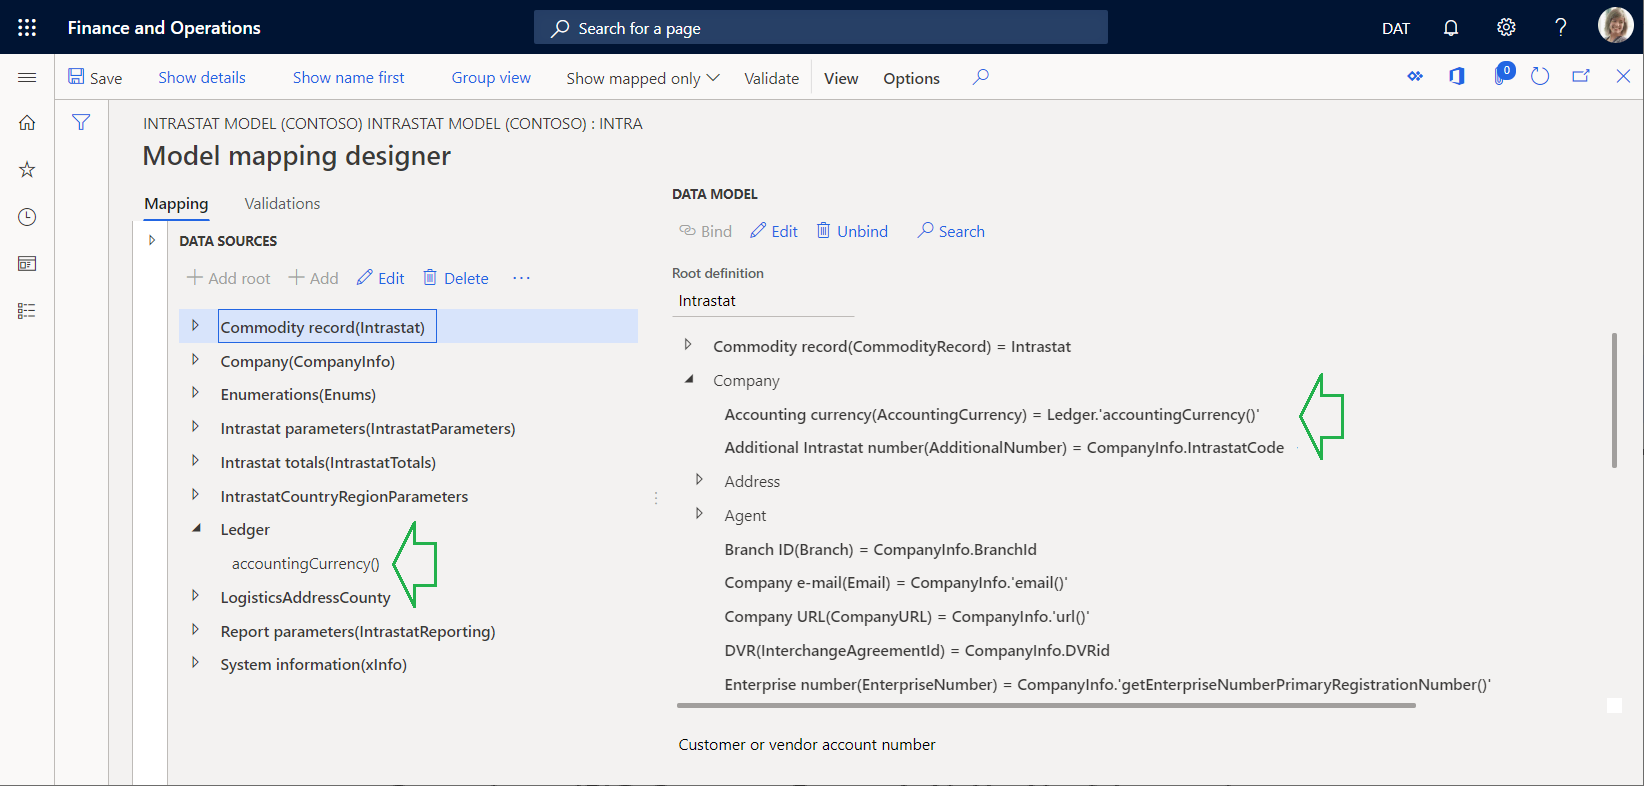Open Power Apps diamond icon

pyautogui.click(x=1415, y=76)
